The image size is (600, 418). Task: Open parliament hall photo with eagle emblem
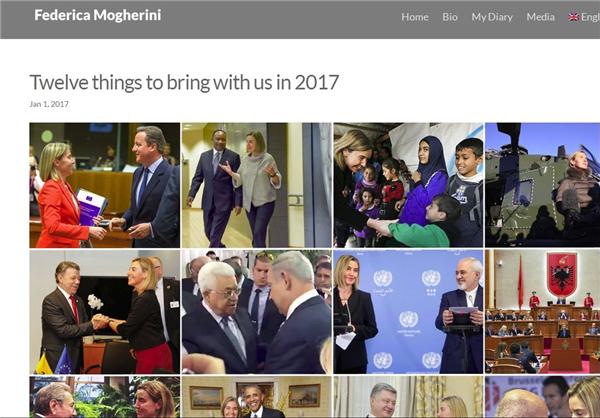point(543,312)
